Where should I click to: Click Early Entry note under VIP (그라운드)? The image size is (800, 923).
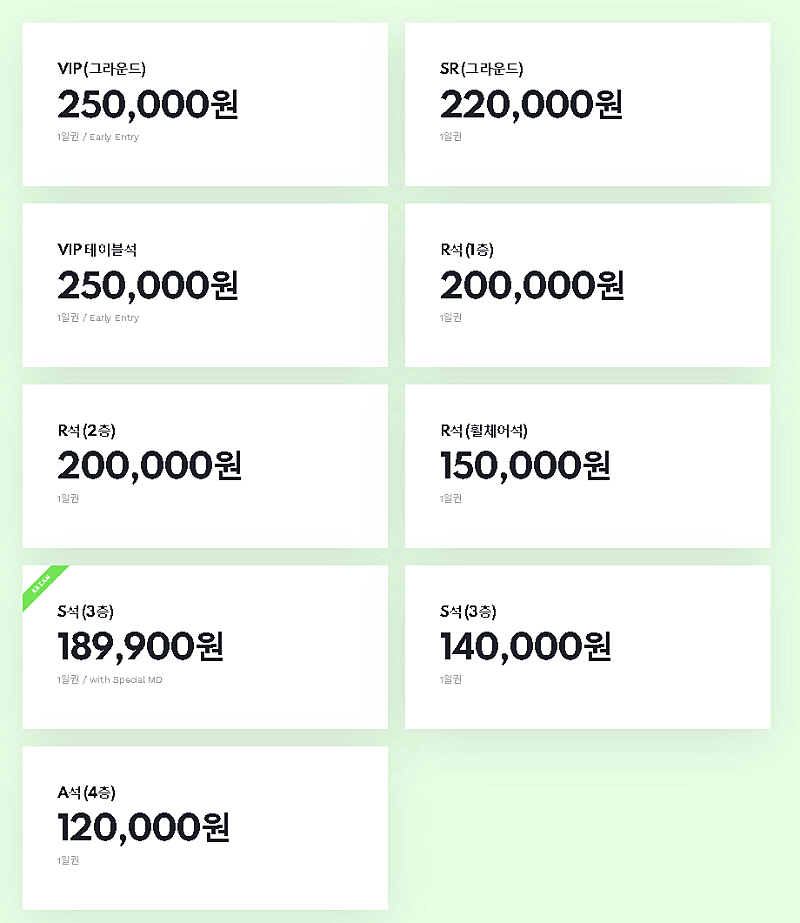coord(114,137)
